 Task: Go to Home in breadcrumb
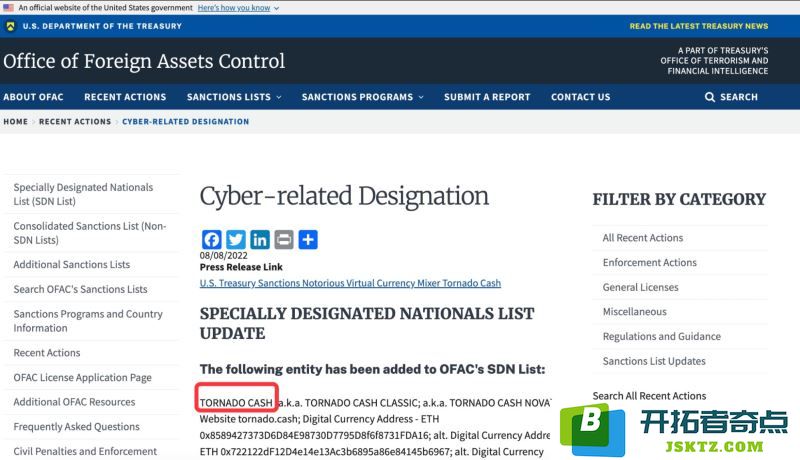(15, 121)
